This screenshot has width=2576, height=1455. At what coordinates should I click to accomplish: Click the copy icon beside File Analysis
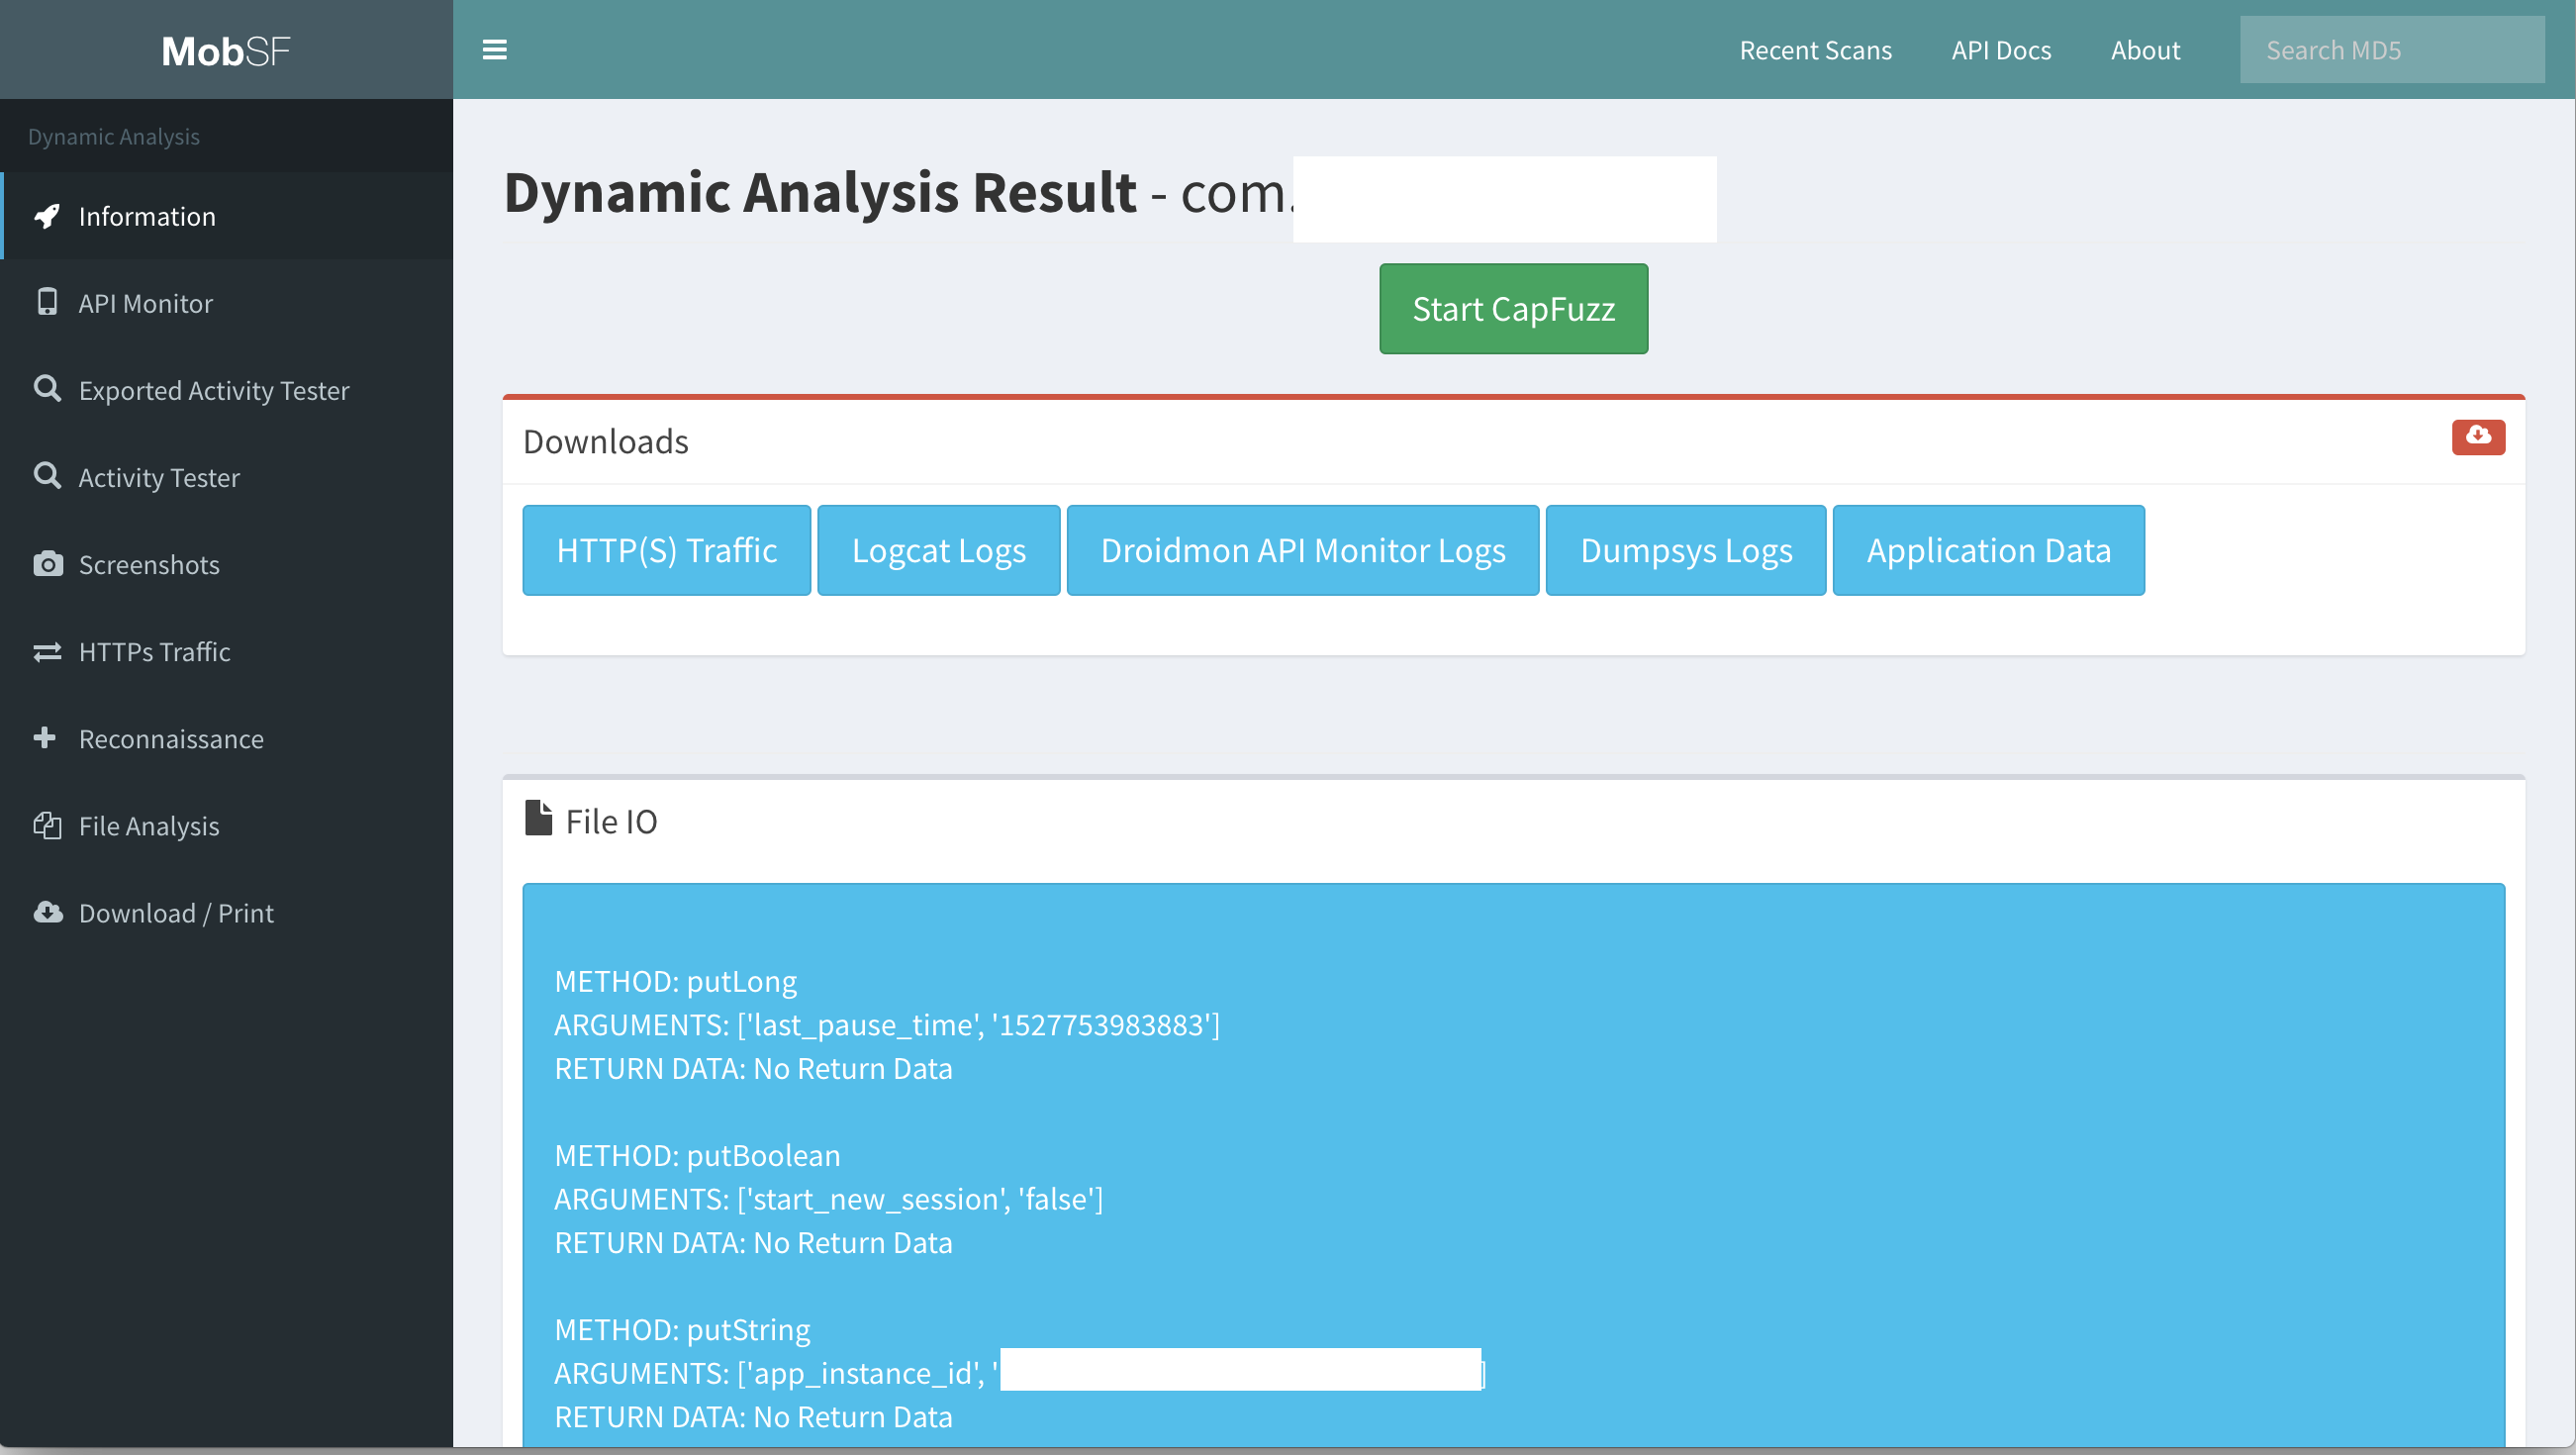pyautogui.click(x=47, y=825)
